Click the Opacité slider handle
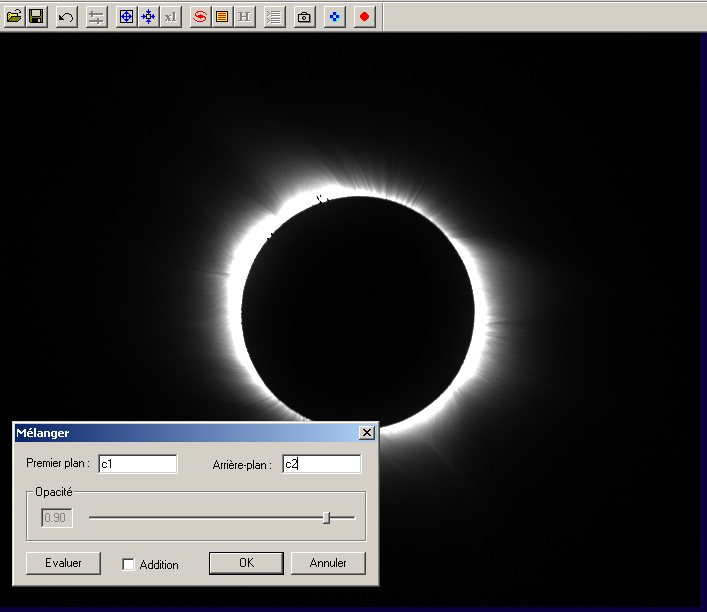Image resolution: width=707 pixels, height=612 pixels. (x=327, y=518)
